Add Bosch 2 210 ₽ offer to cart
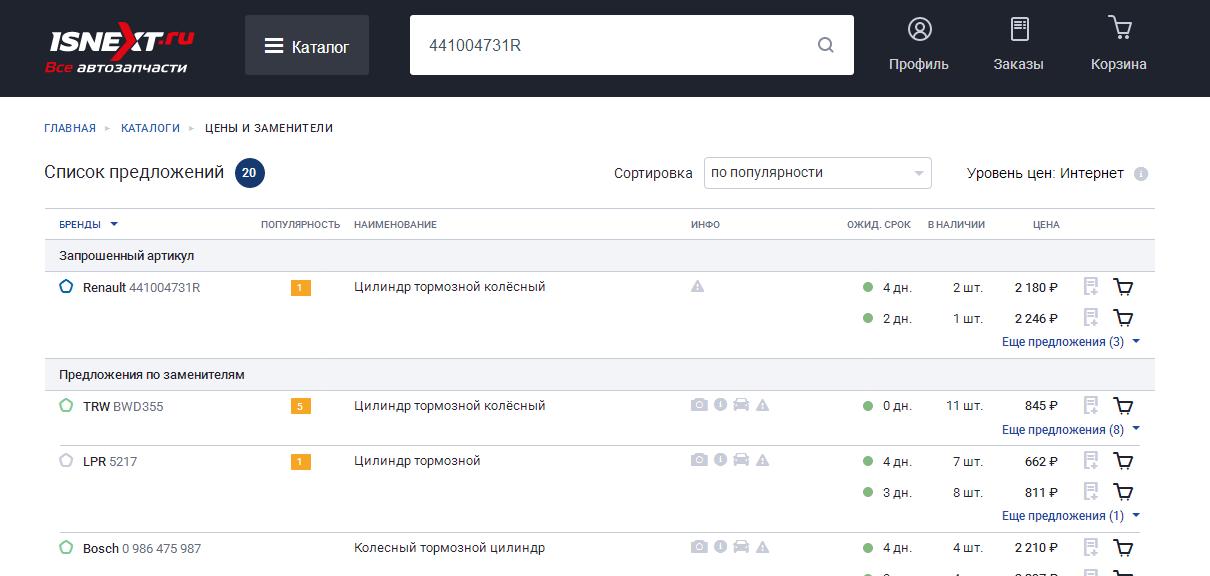Viewport: 1210px width, 576px height. coord(1123,548)
